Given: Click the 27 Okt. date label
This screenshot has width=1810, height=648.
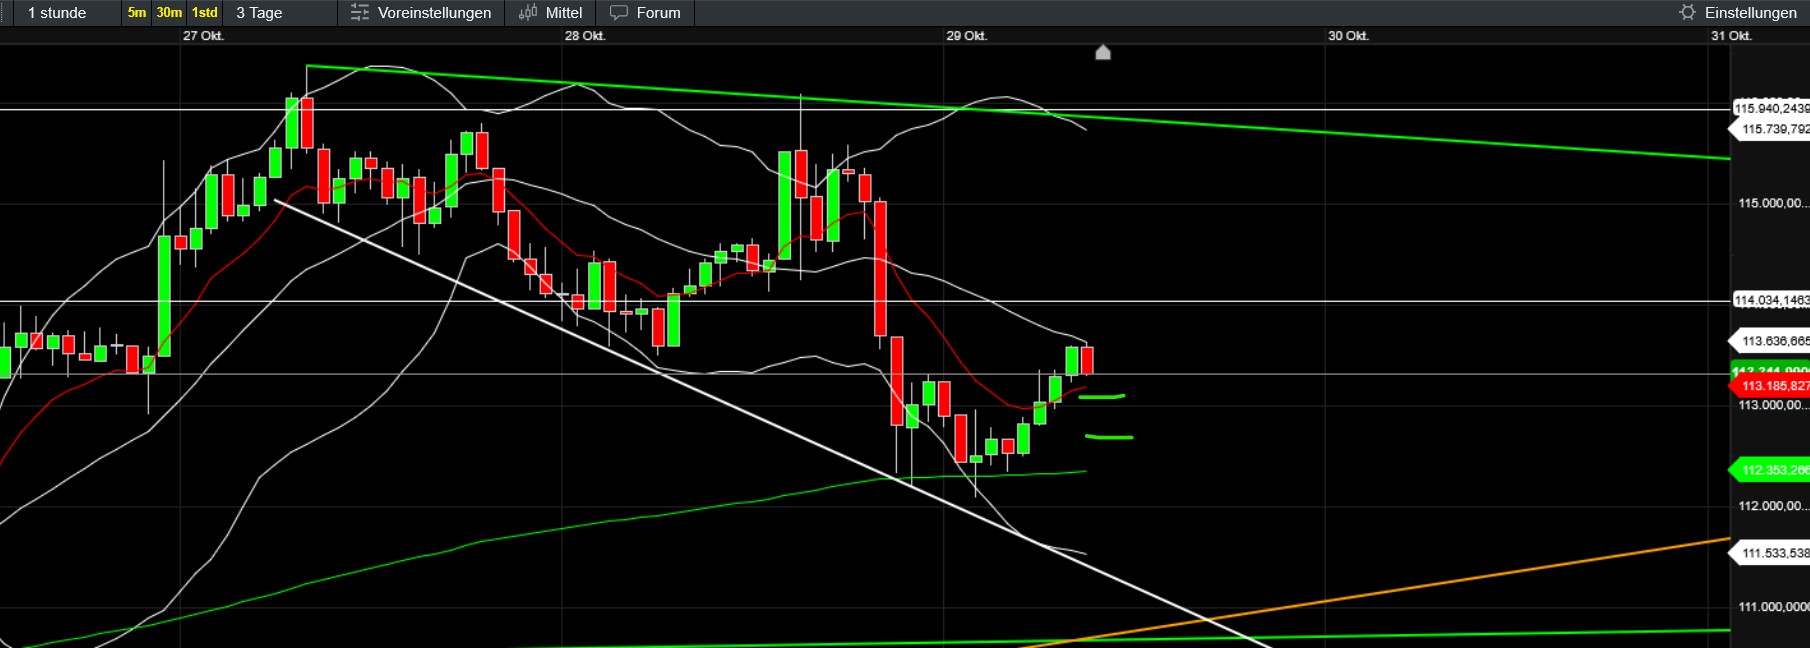Looking at the screenshot, I should (203, 36).
